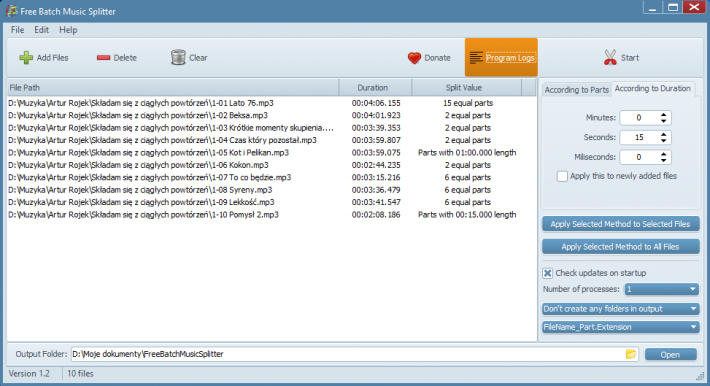Click the Version 1.2 status bar entry
Viewport: 710px width, 386px height.
[x=29, y=374]
